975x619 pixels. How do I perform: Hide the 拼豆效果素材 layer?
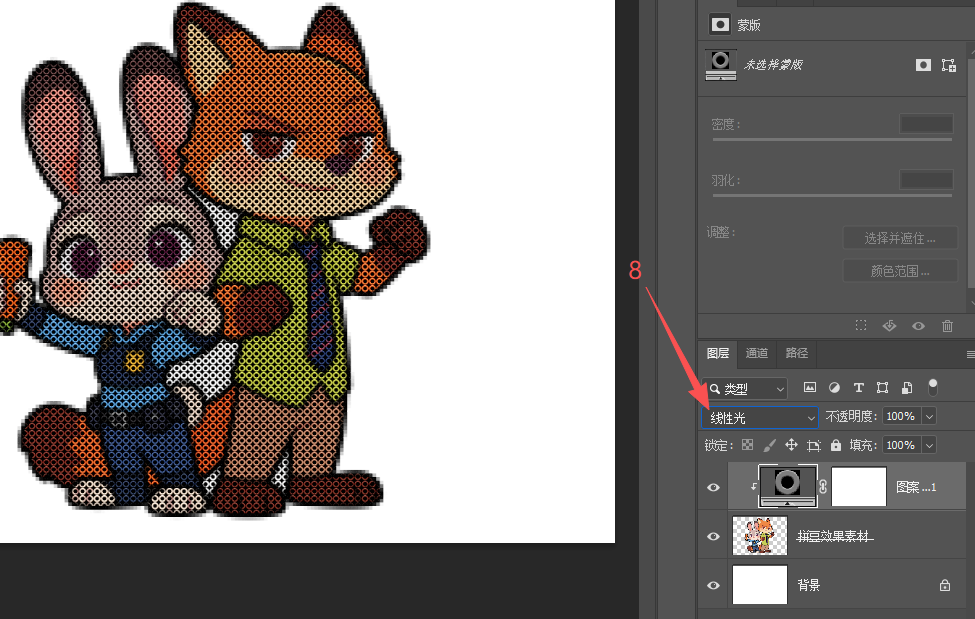click(713, 536)
